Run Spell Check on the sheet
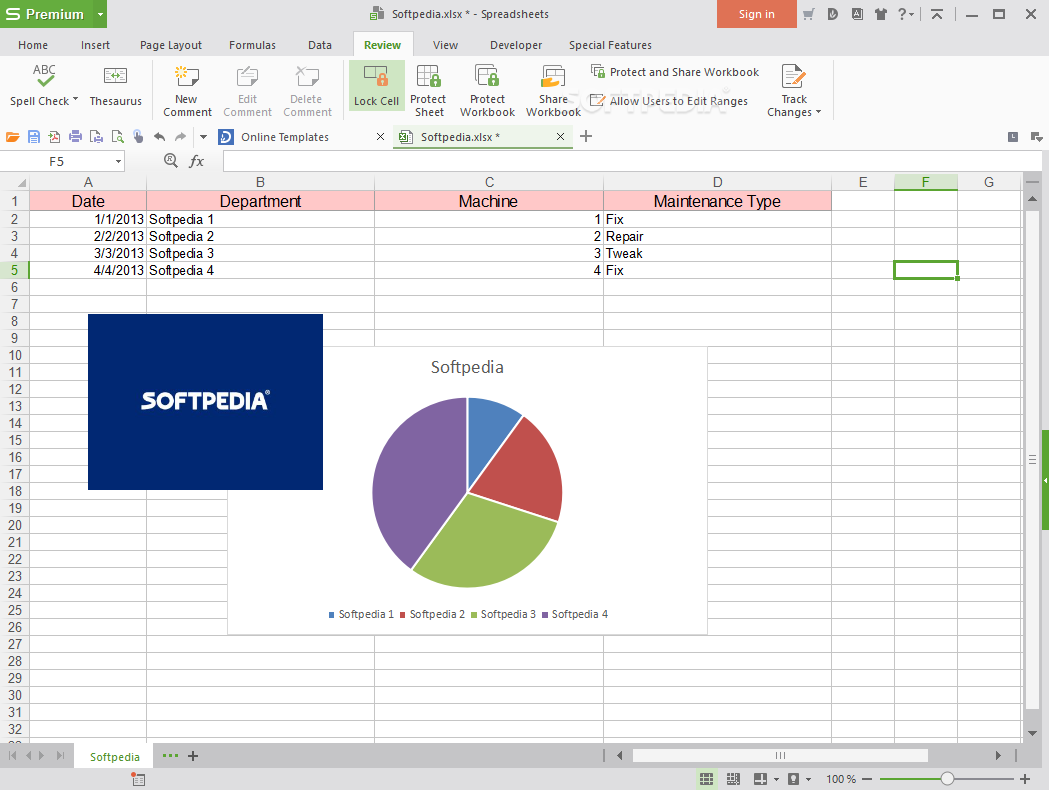The width and height of the screenshot is (1049, 790). [43, 86]
